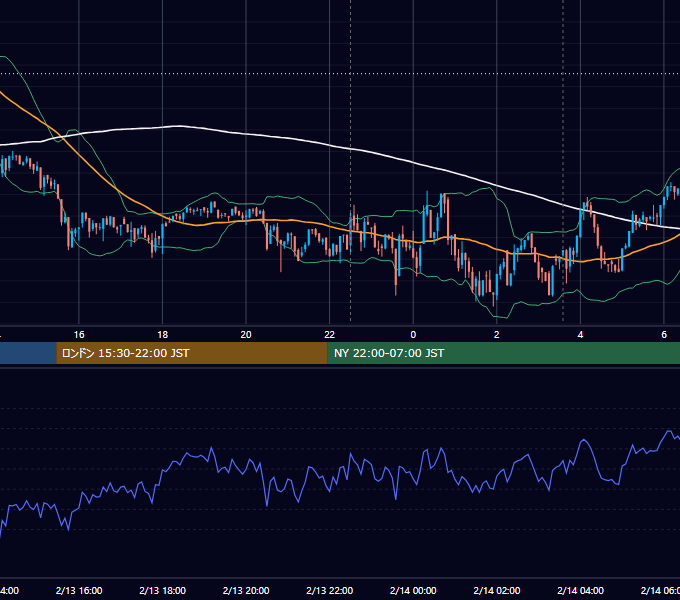Click the horizontal dotted price line

coord(340,73)
